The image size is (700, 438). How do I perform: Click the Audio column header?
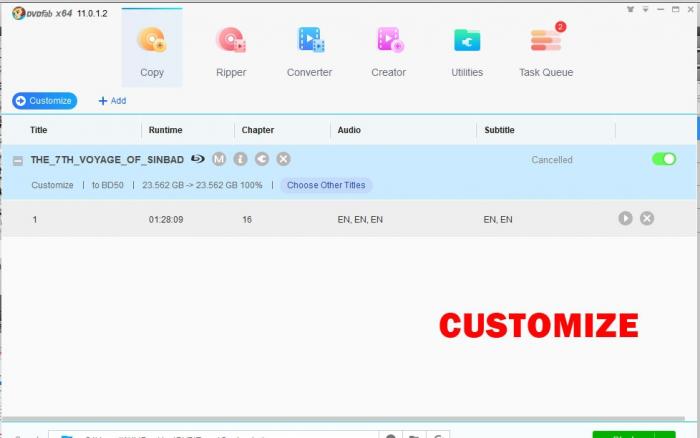click(x=349, y=130)
